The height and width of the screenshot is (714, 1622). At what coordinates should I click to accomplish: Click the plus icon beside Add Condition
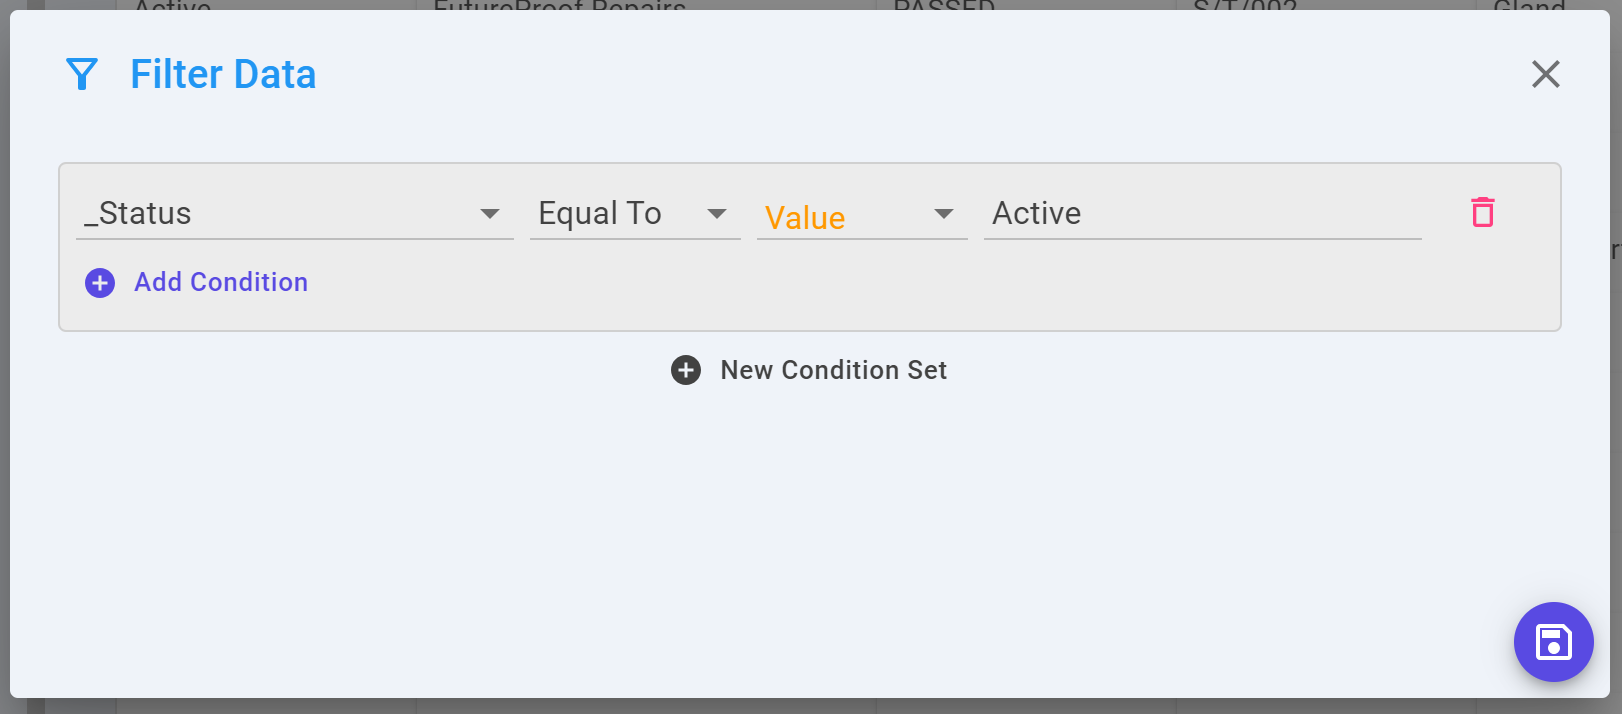pyautogui.click(x=100, y=283)
